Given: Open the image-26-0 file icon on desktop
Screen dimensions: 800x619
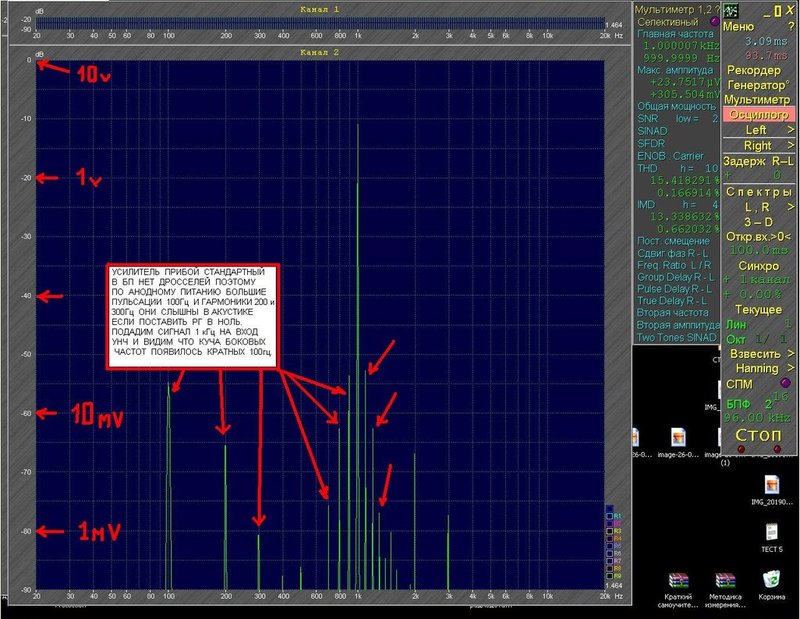Looking at the screenshot, I should pos(678,437).
